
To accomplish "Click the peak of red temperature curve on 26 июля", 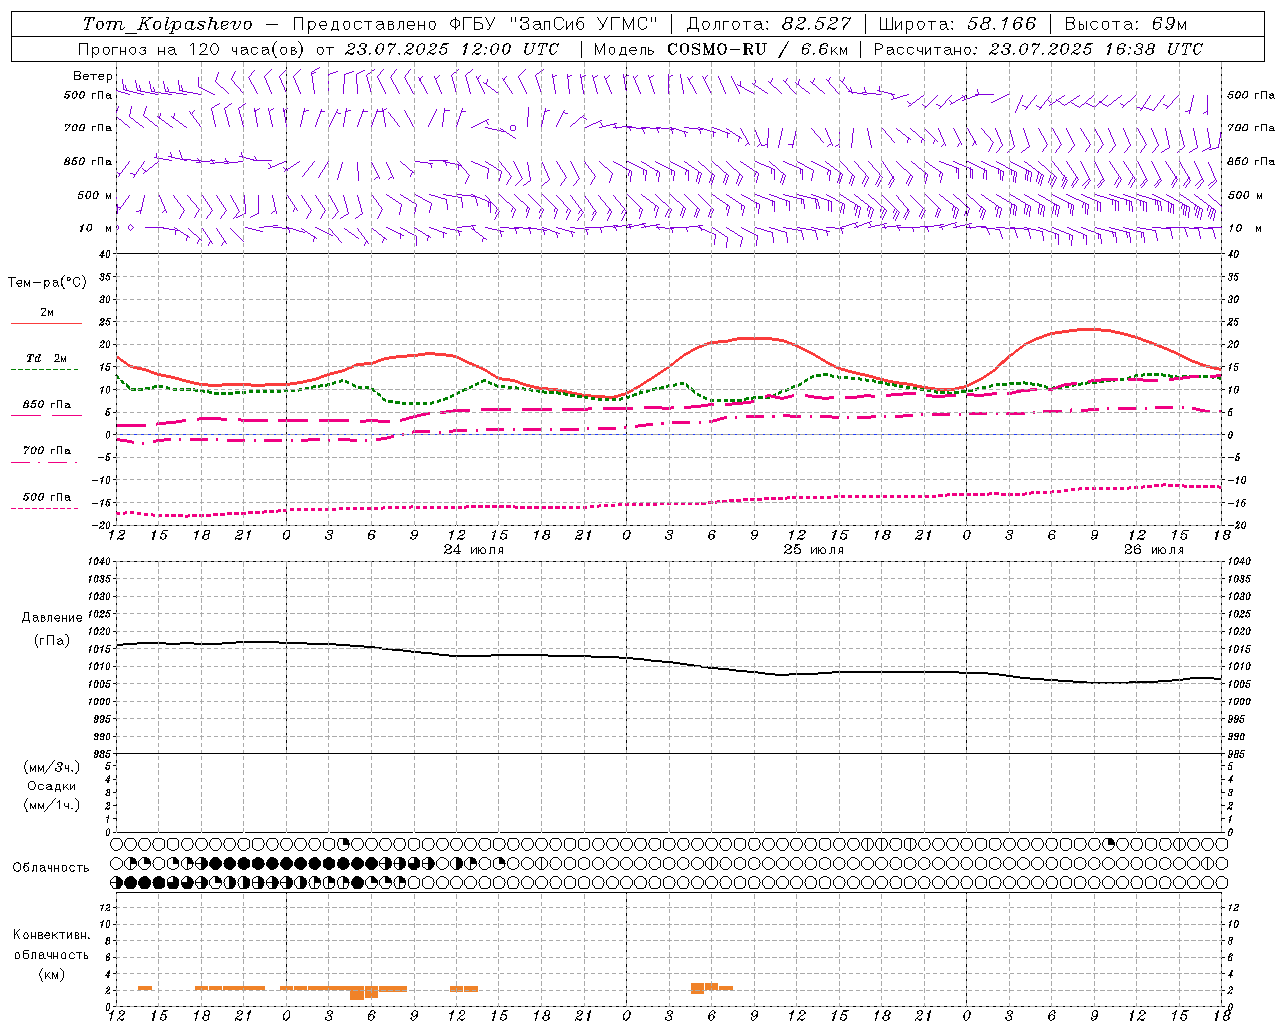I will (1090, 329).
